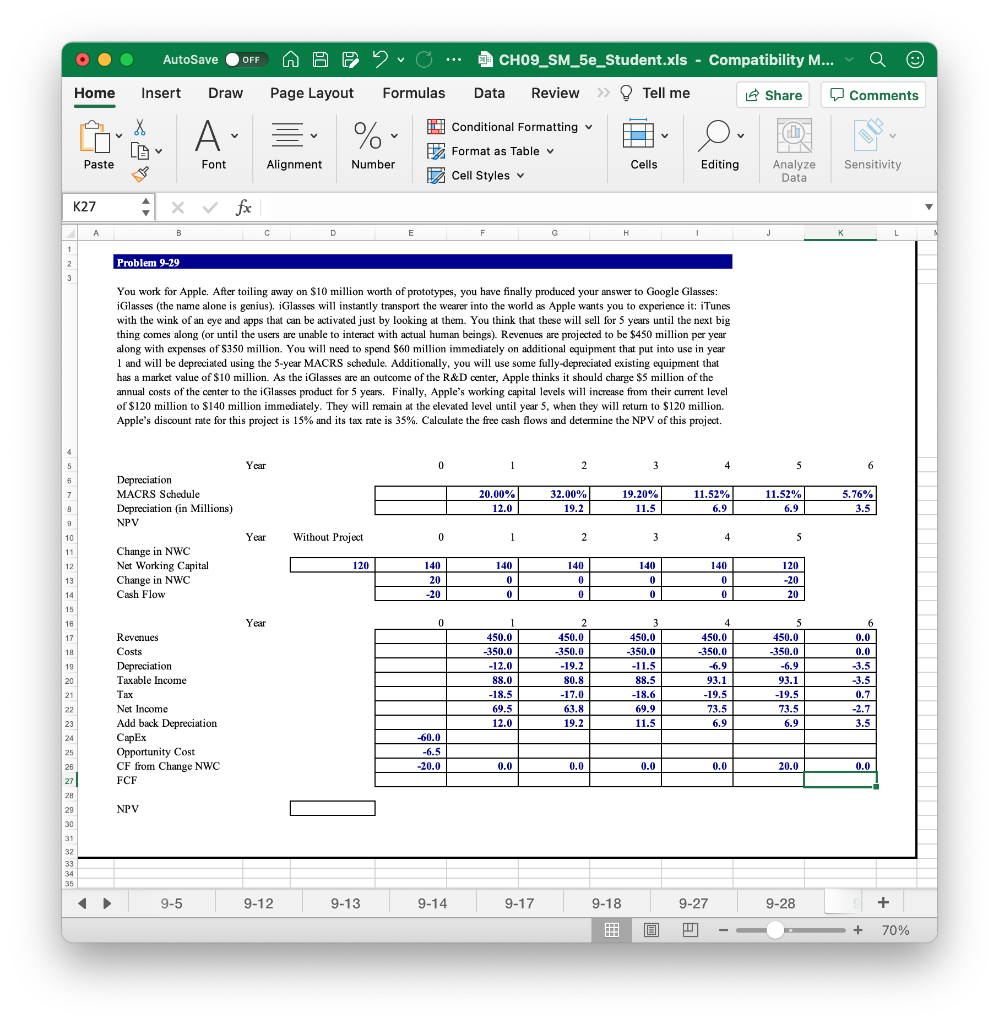Click the Undo arrow icon
The height and width of the screenshot is (1024, 999).
380,59
